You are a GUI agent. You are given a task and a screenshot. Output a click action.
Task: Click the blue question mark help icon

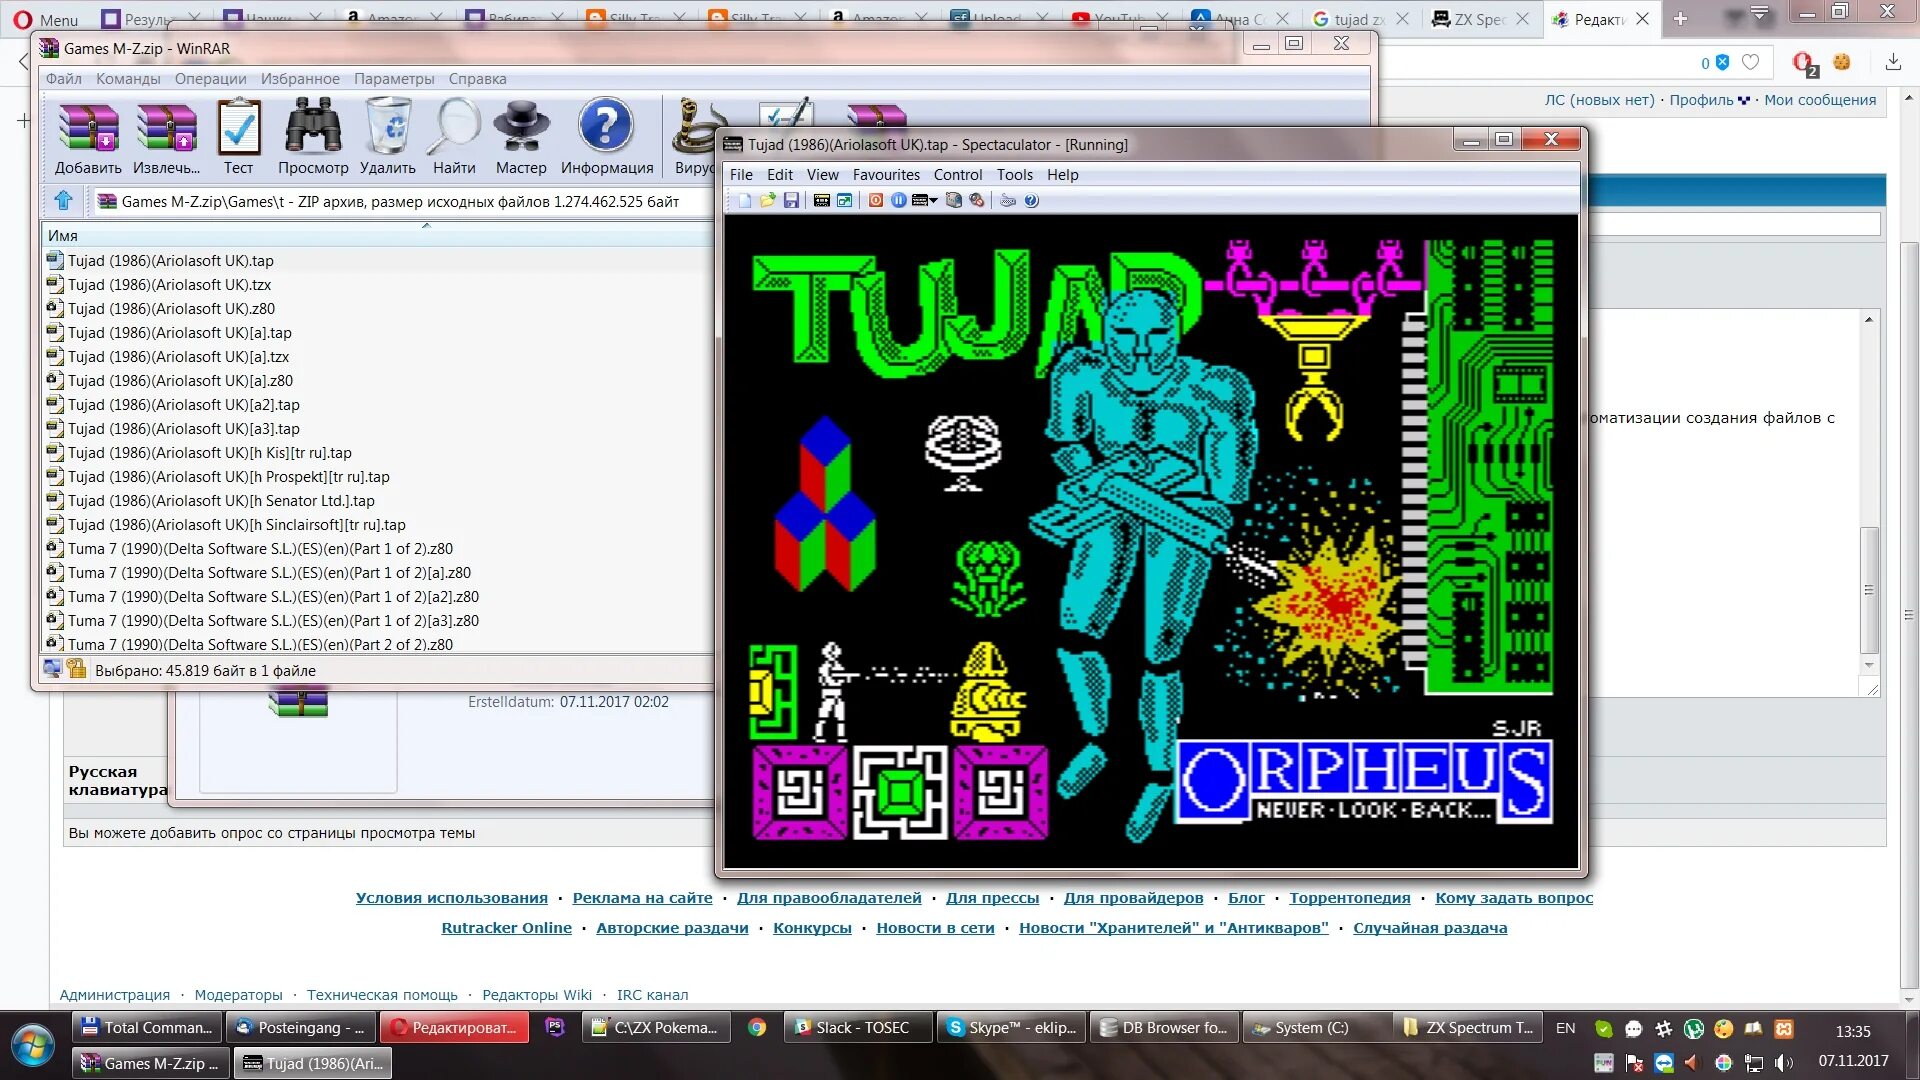pyautogui.click(x=1031, y=200)
